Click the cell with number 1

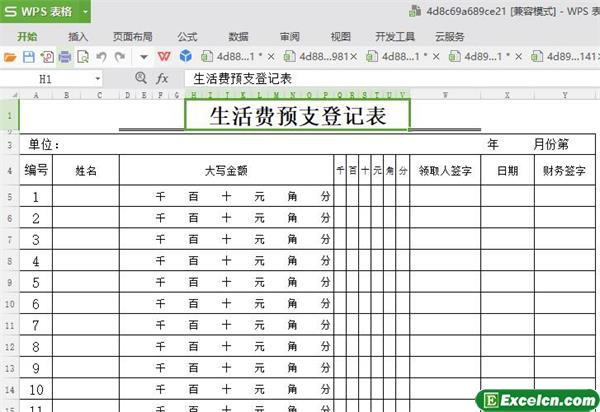(x=36, y=197)
